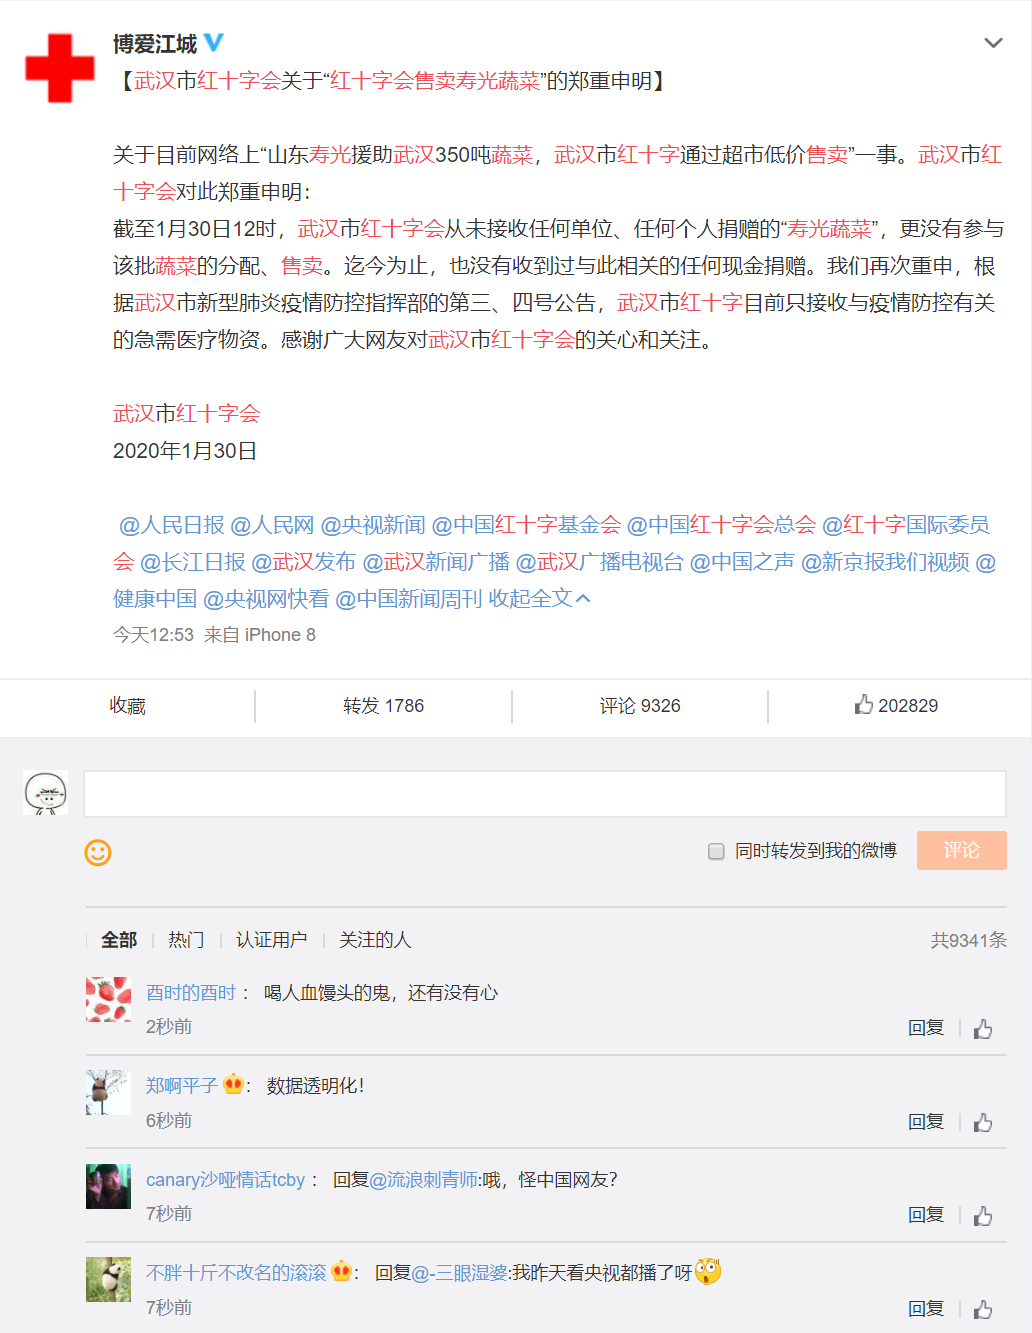Click the crown badge next to 不胖十斤不改名的滚滚
The image size is (1032, 1333).
click(x=342, y=1272)
